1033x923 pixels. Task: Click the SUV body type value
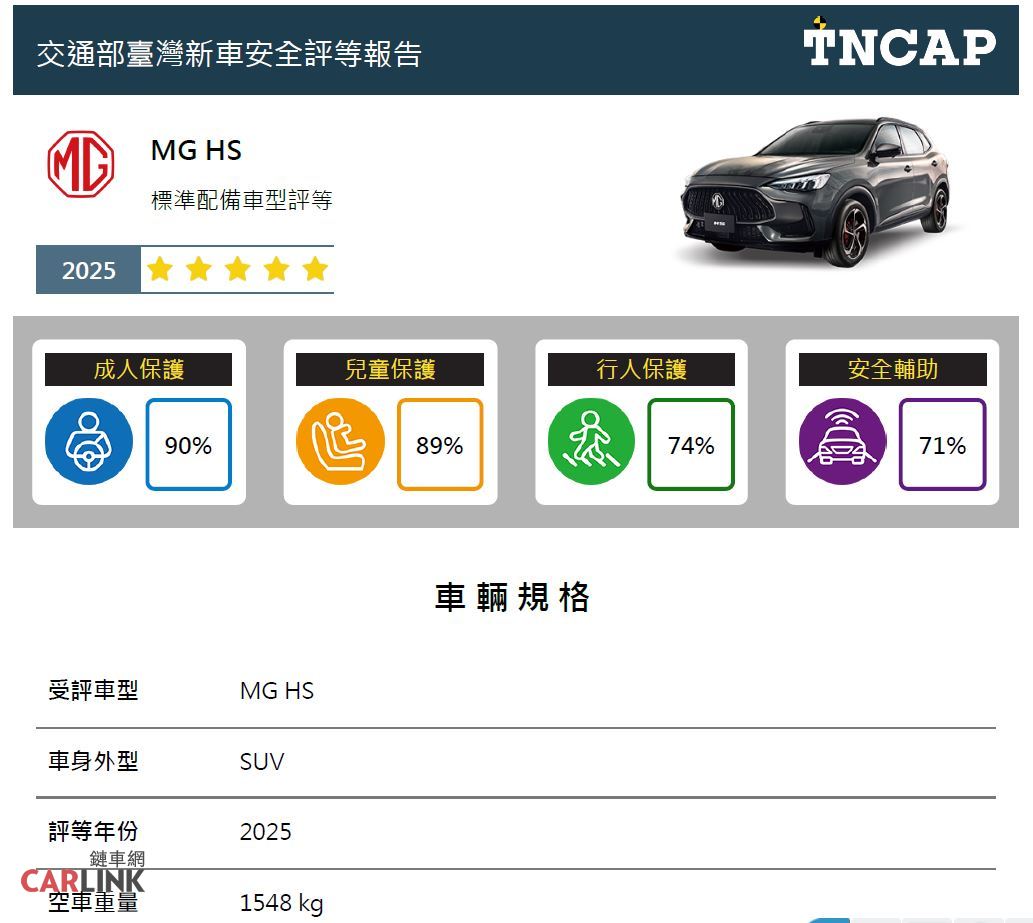tap(262, 762)
